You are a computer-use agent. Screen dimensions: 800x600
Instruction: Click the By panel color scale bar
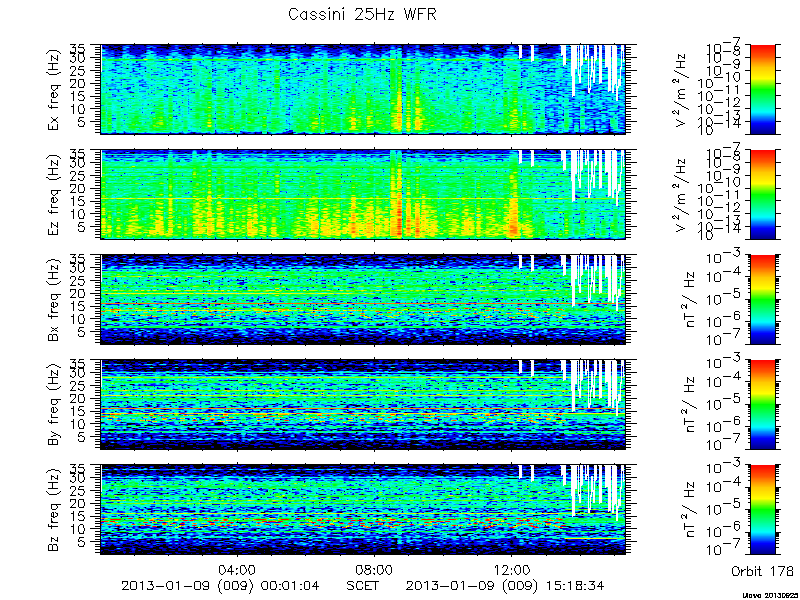pyautogui.click(x=763, y=405)
